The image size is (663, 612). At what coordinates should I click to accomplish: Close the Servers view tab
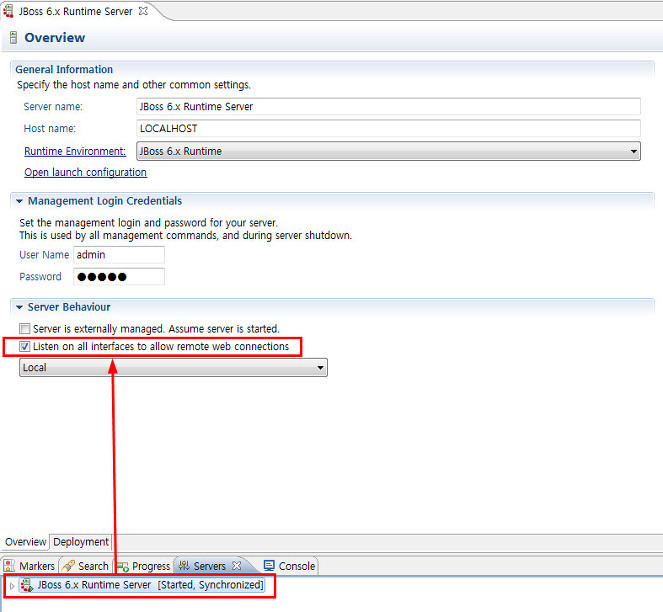(237, 565)
